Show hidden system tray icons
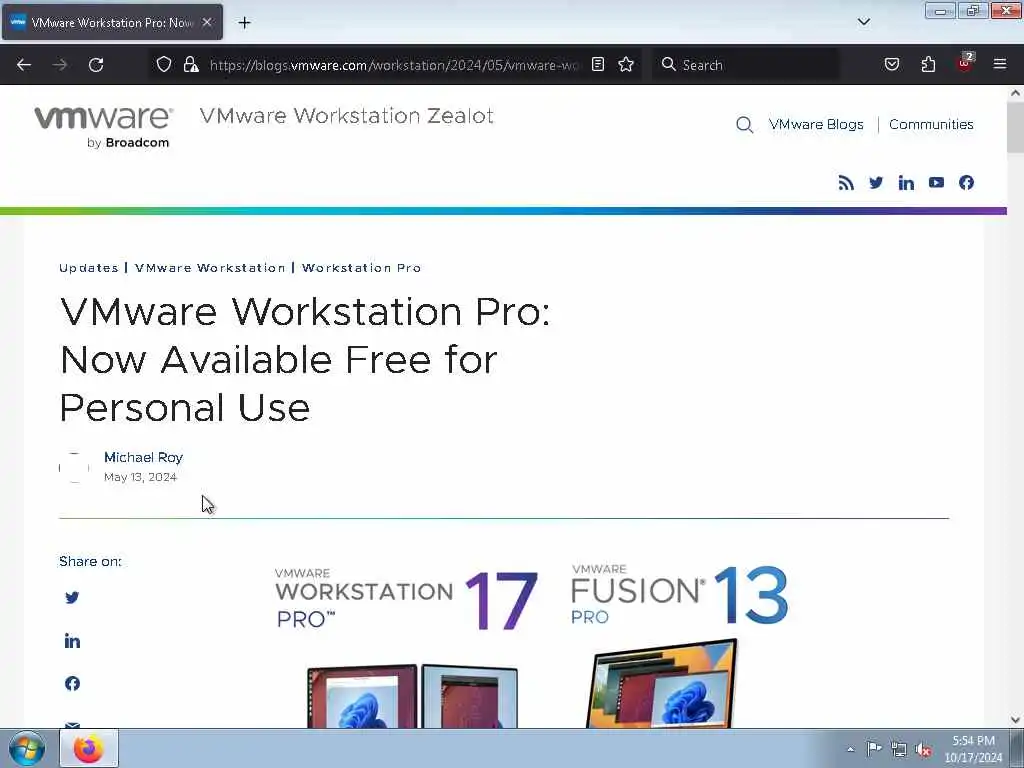The height and width of the screenshot is (768, 1024). [x=850, y=749]
